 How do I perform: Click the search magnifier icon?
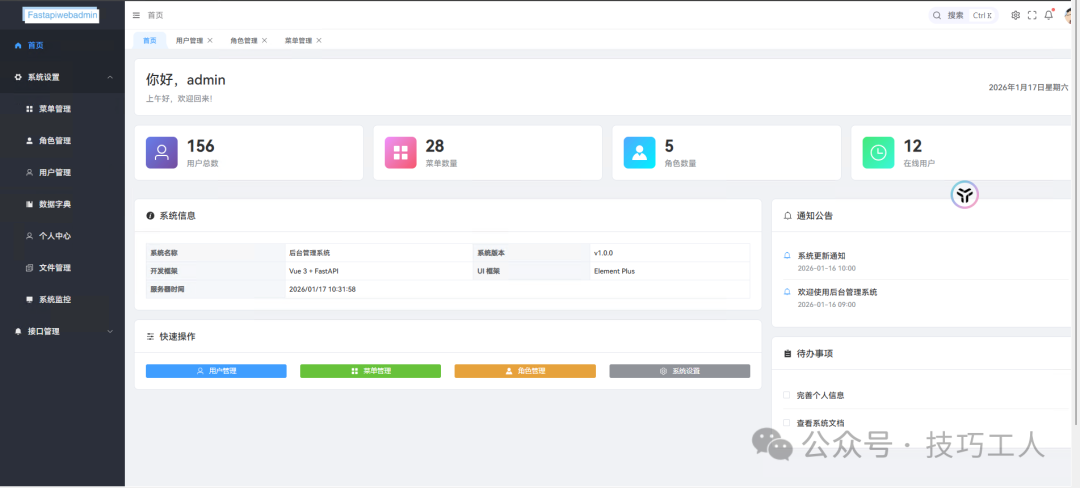937,15
